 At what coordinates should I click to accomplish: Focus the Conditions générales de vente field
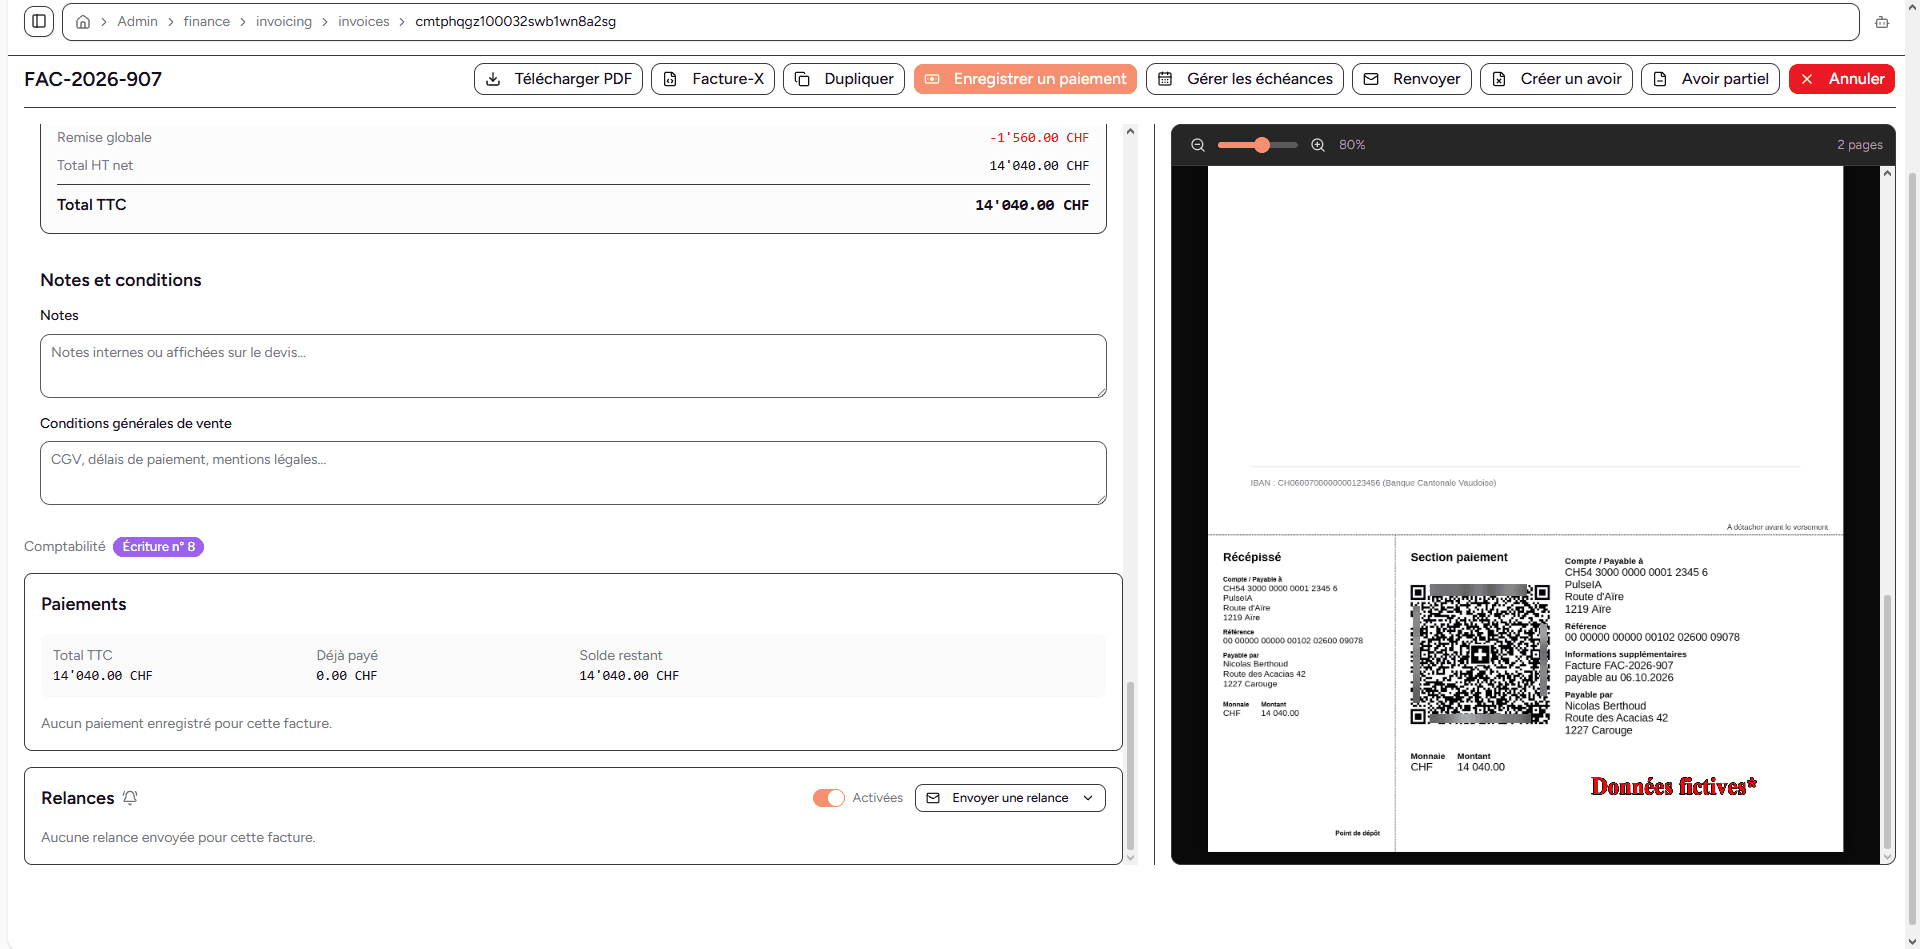(573, 473)
